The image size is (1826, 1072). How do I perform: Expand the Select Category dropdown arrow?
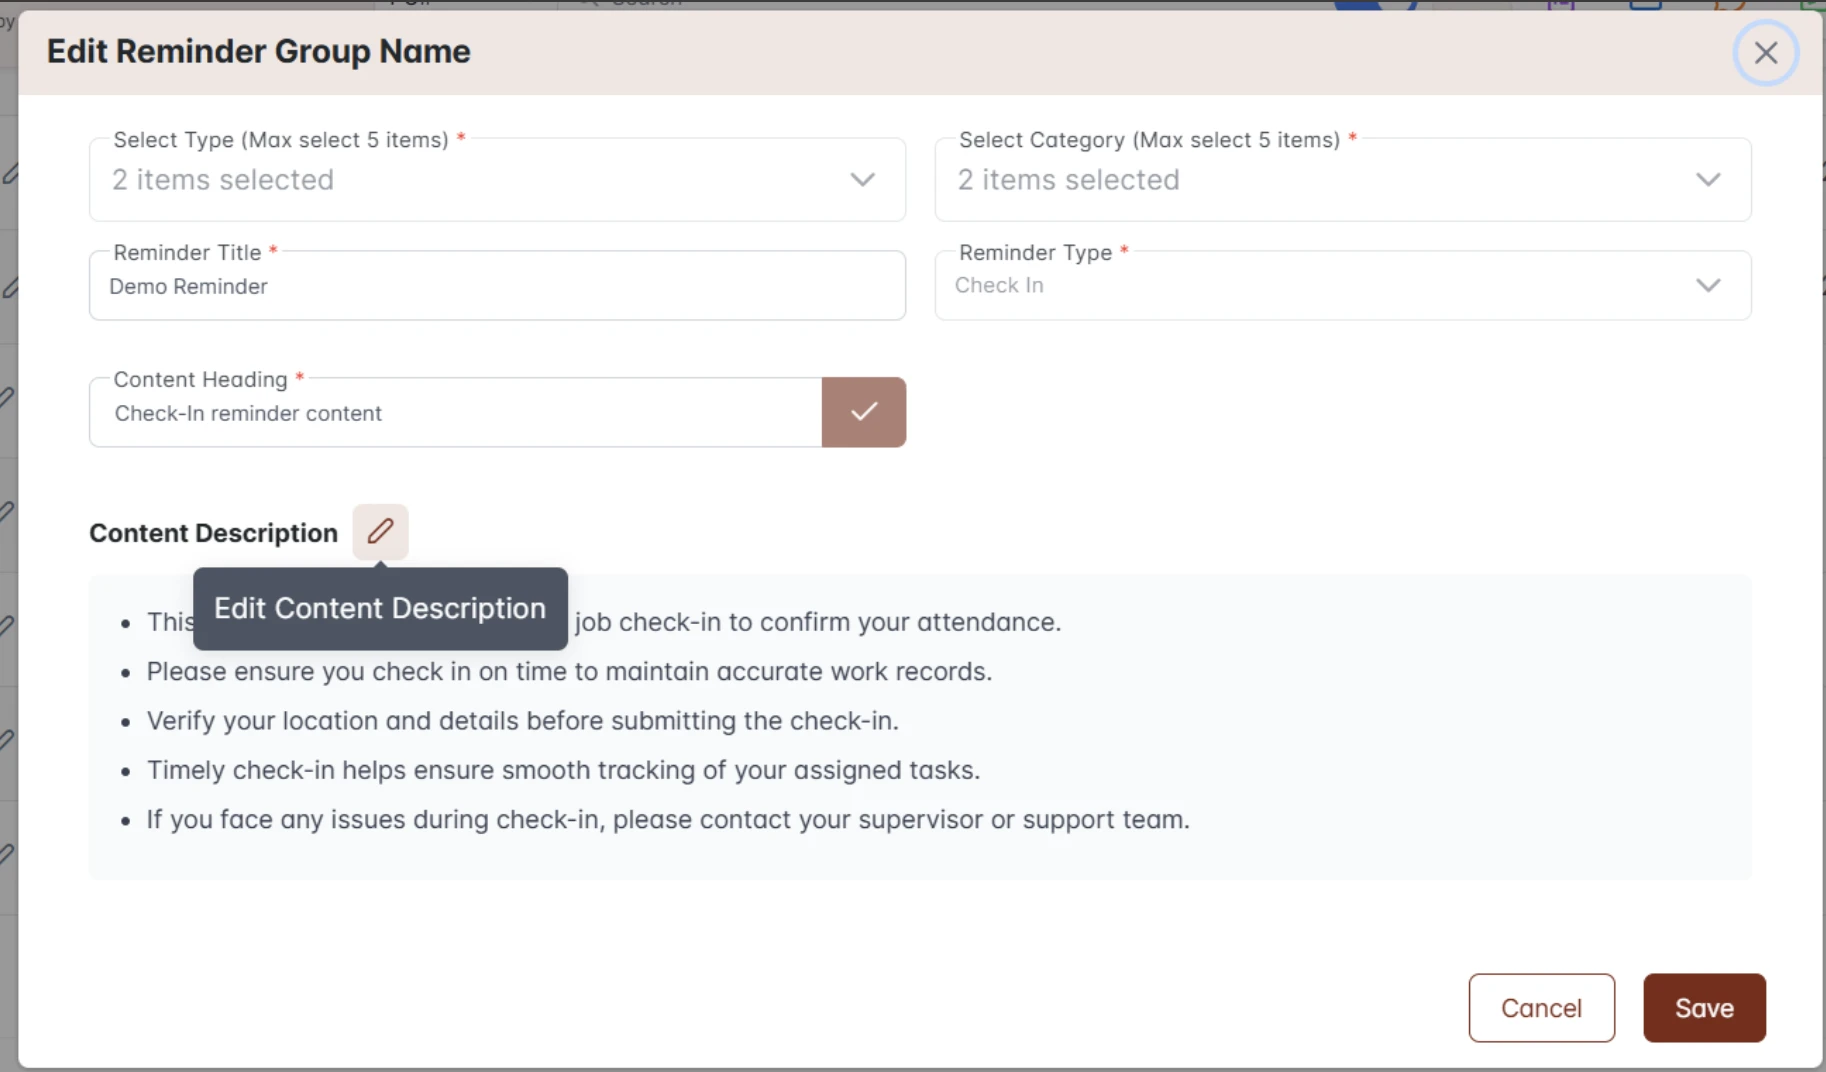(1708, 180)
